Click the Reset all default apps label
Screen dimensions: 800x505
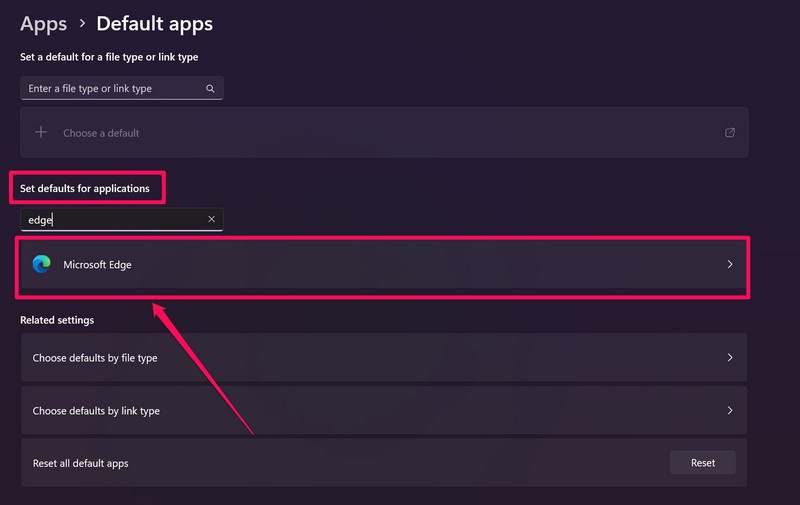pyautogui.click(x=80, y=463)
